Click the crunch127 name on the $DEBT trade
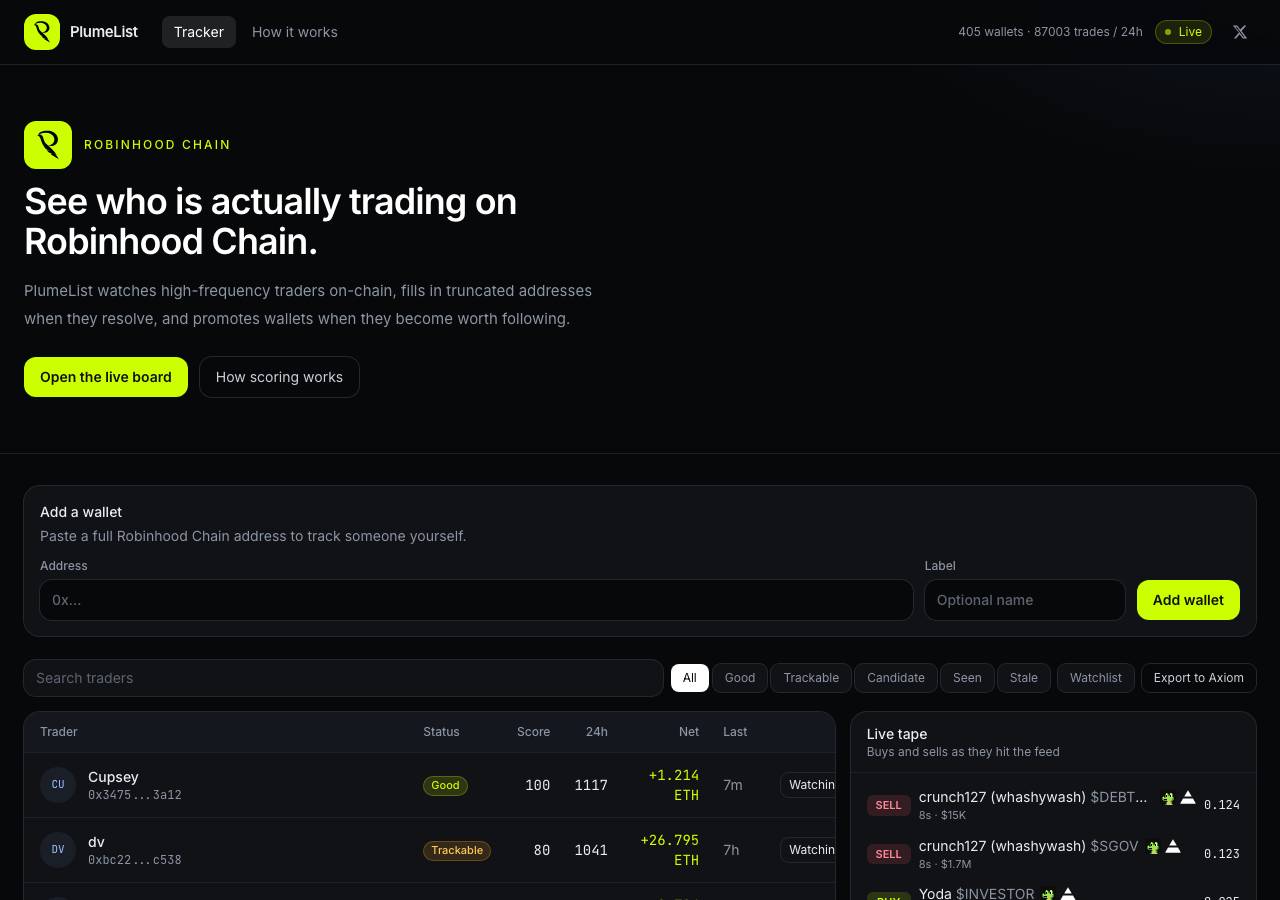This screenshot has width=1280, height=900. (x=1002, y=797)
